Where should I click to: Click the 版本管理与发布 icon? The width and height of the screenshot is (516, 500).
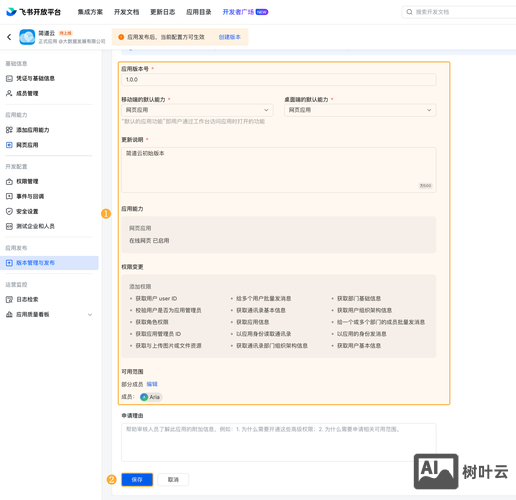[9, 263]
